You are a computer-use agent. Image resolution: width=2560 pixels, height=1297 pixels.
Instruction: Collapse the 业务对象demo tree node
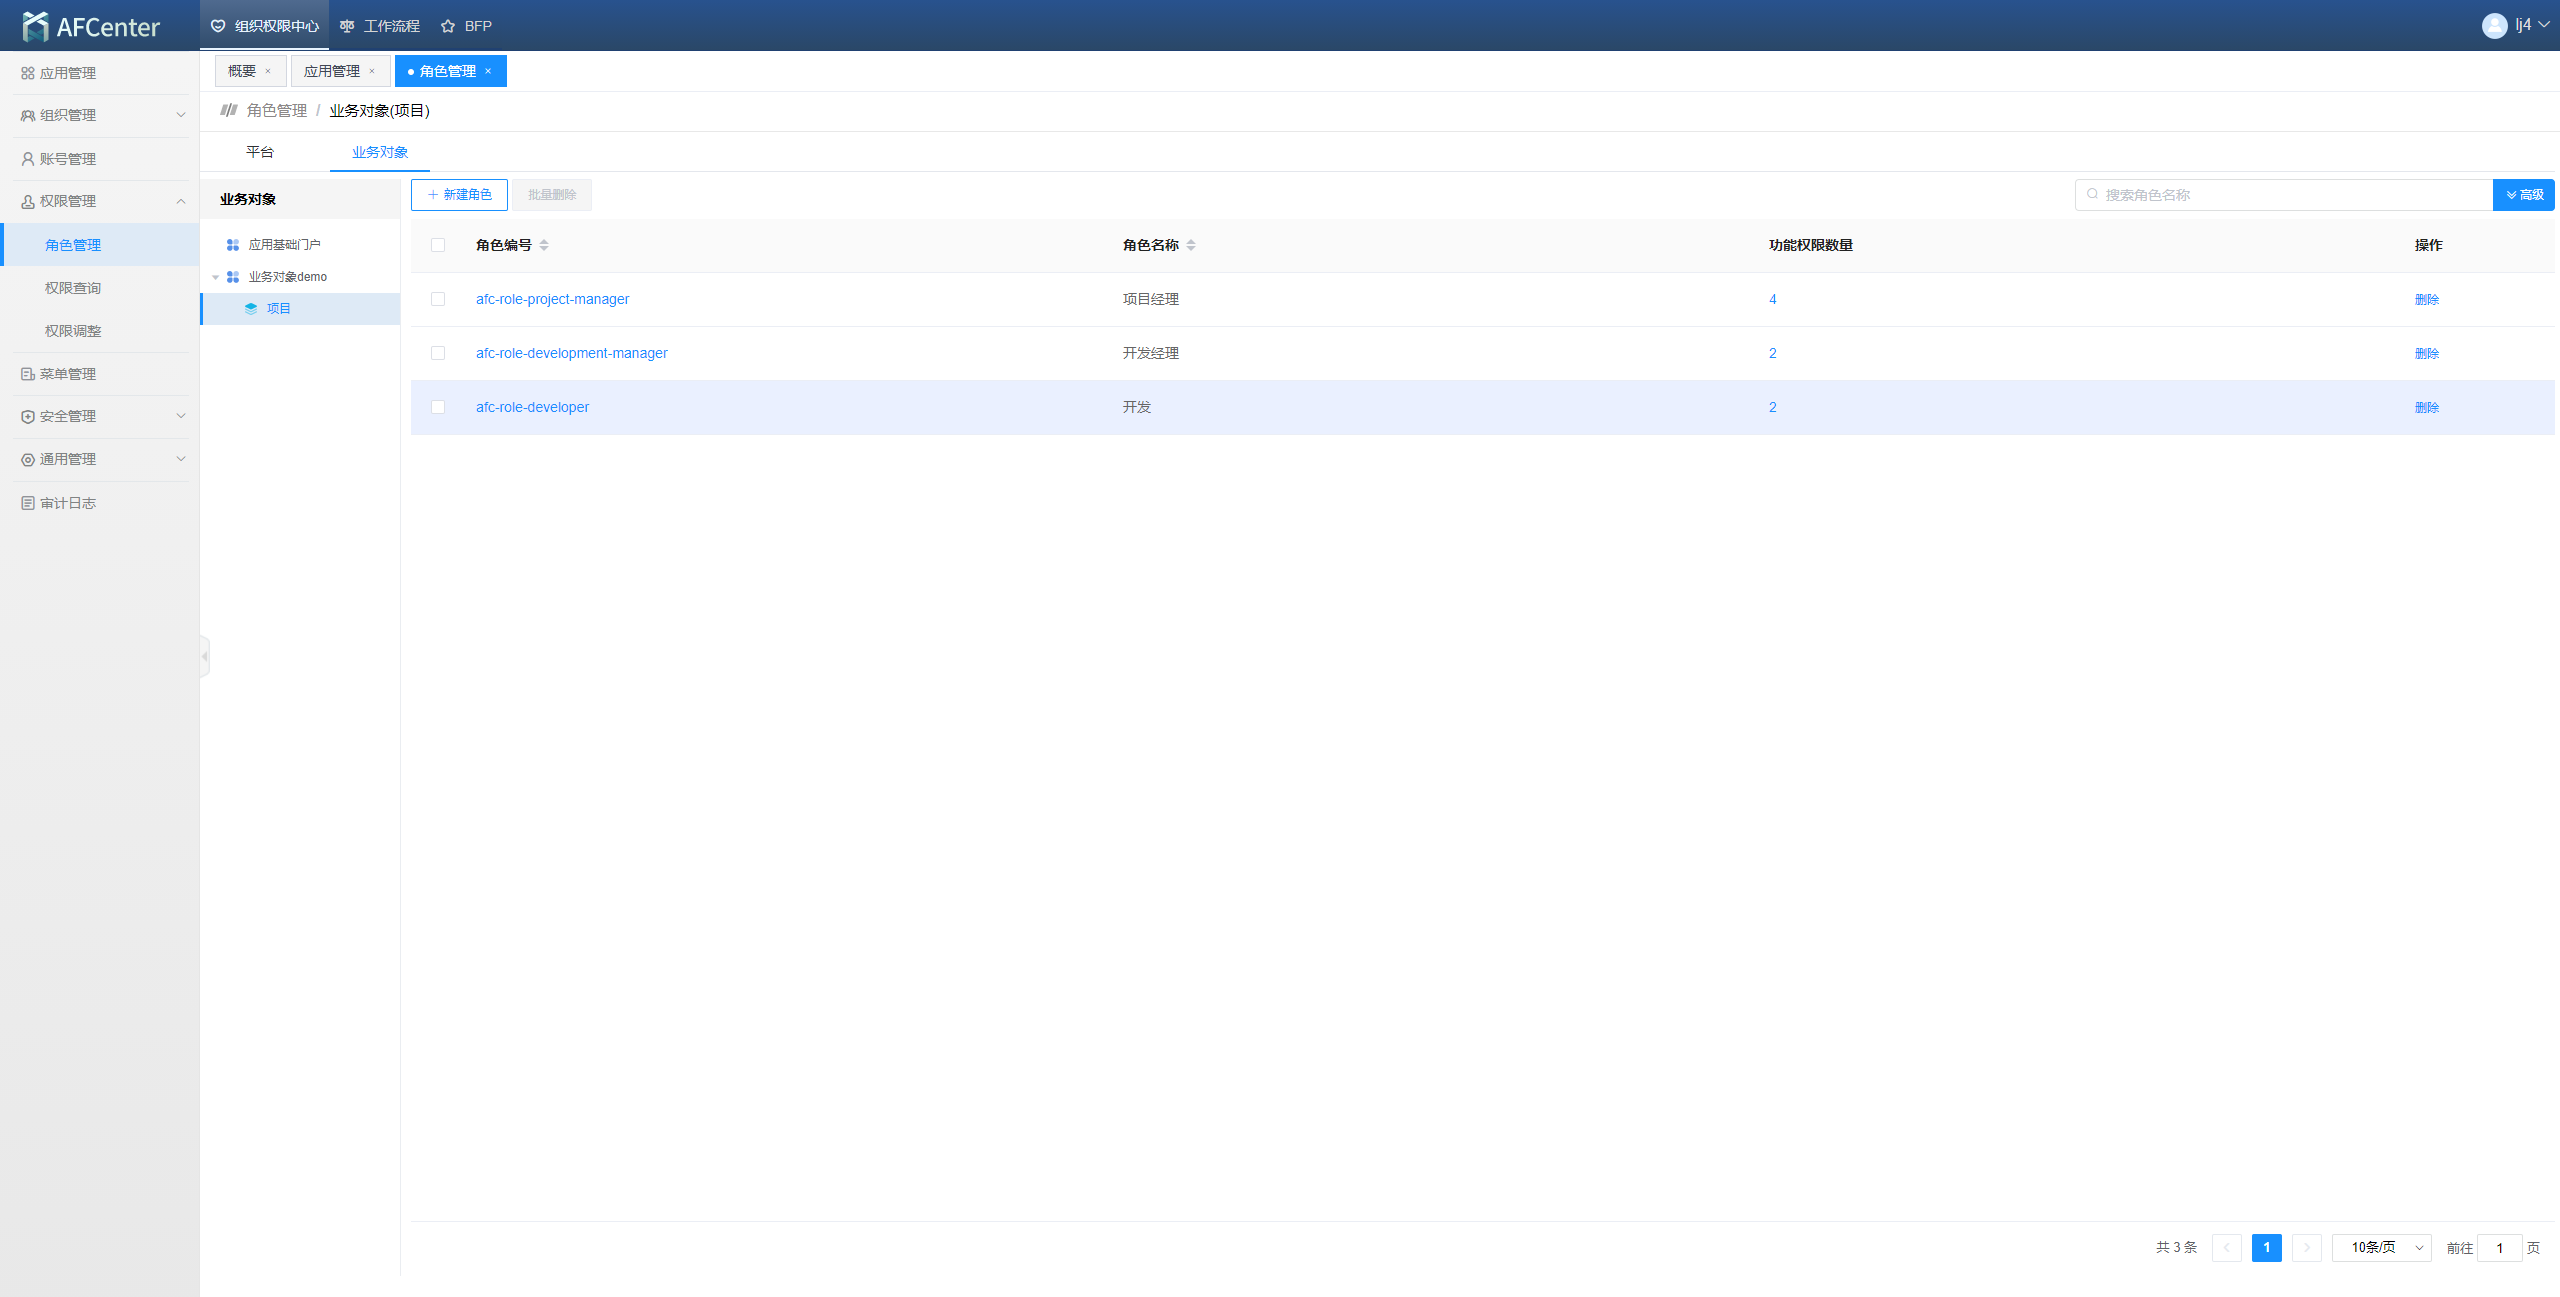tap(215, 277)
